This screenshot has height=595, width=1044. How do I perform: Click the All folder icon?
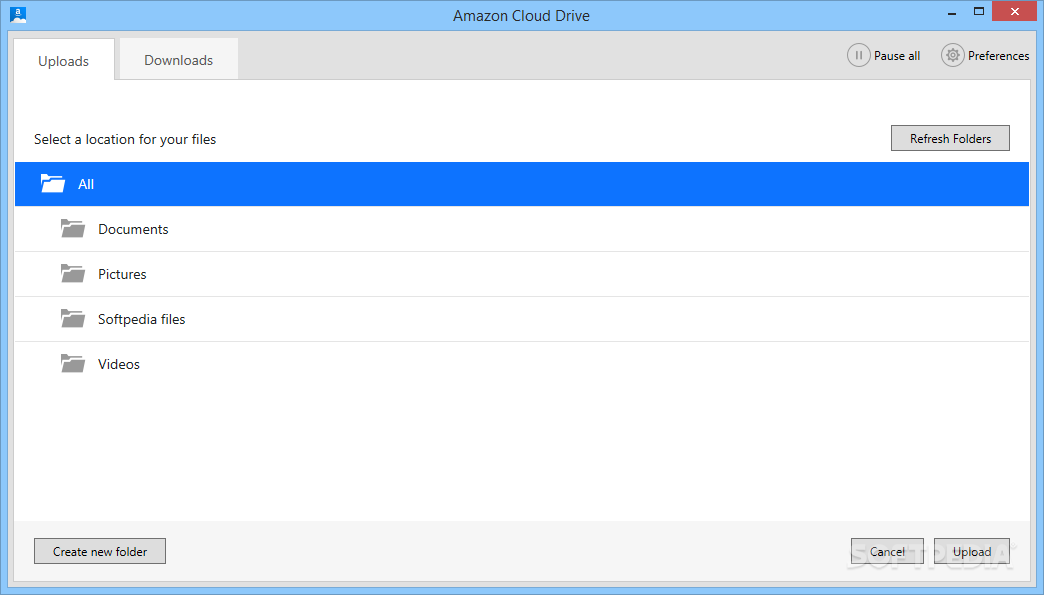click(x=53, y=184)
